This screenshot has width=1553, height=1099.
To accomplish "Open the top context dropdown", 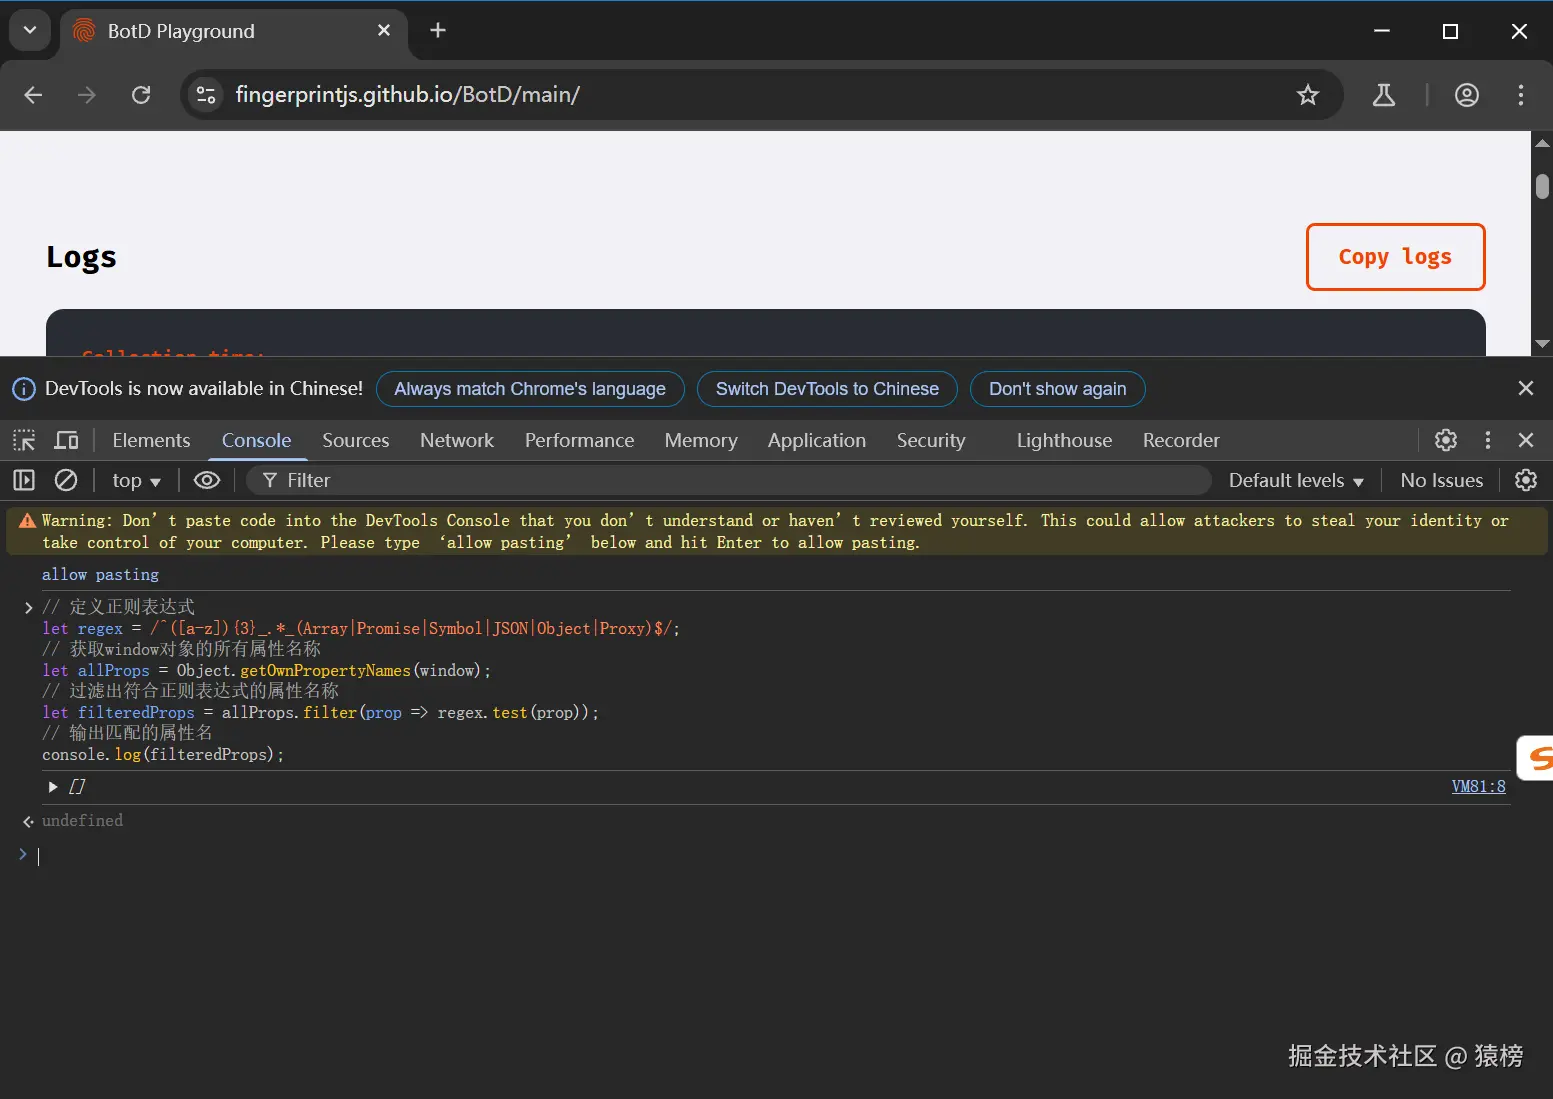I will pos(136,480).
